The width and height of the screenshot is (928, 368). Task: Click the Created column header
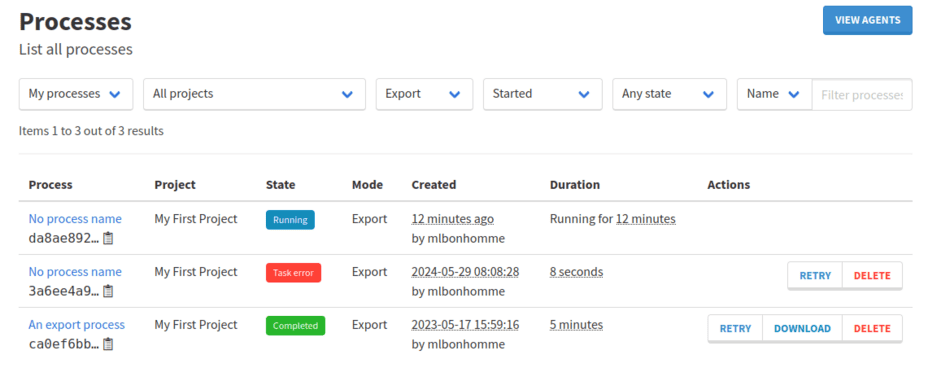click(x=434, y=185)
